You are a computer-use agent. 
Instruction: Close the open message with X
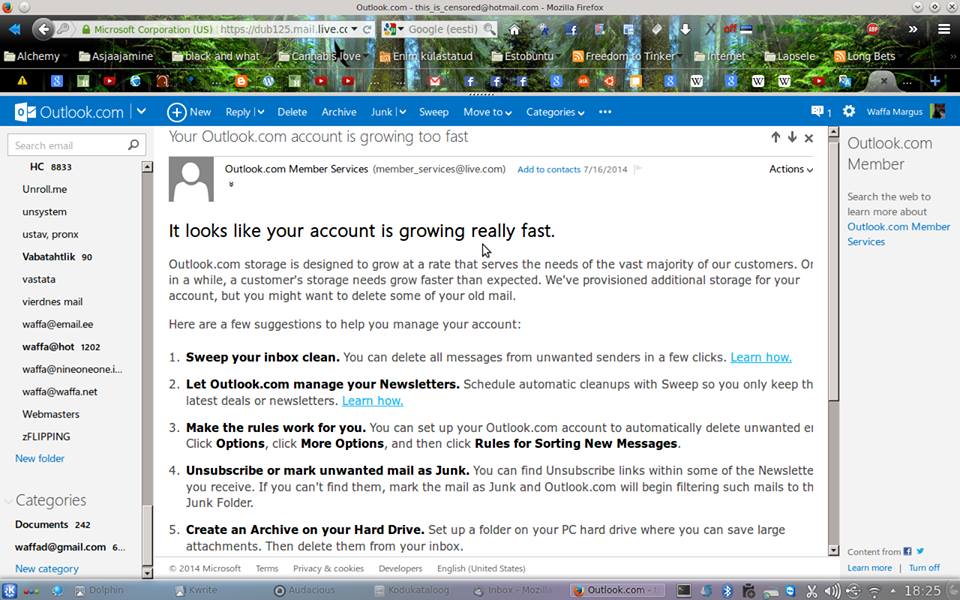[x=809, y=138]
